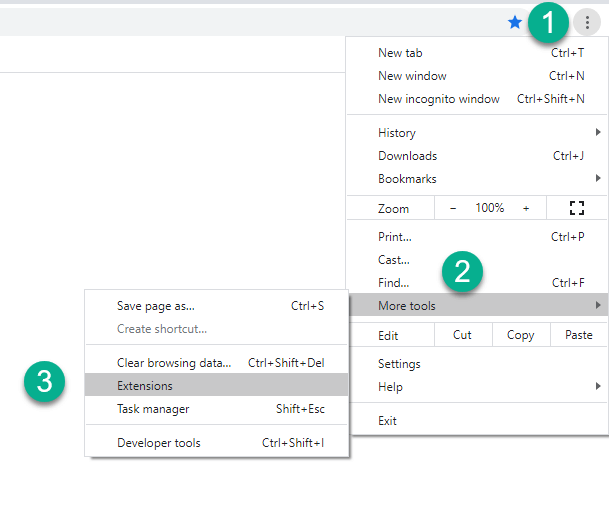Image resolution: width=609 pixels, height=520 pixels.
Task: Open Downloads from the menu
Action: coord(478,156)
